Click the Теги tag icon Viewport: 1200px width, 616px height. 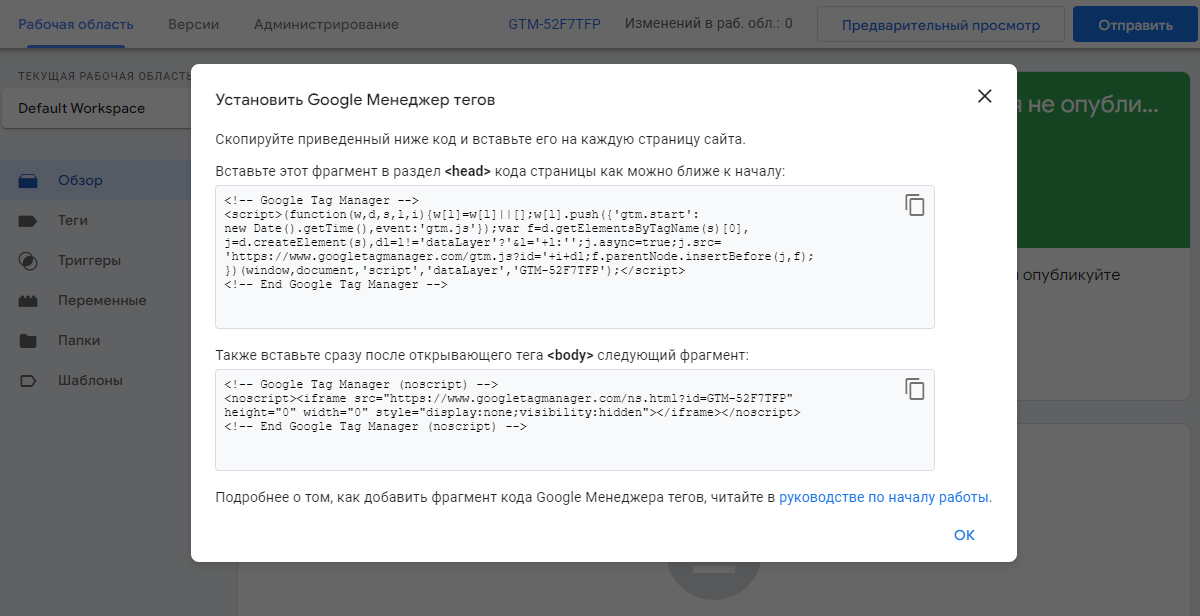(x=28, y=221)
